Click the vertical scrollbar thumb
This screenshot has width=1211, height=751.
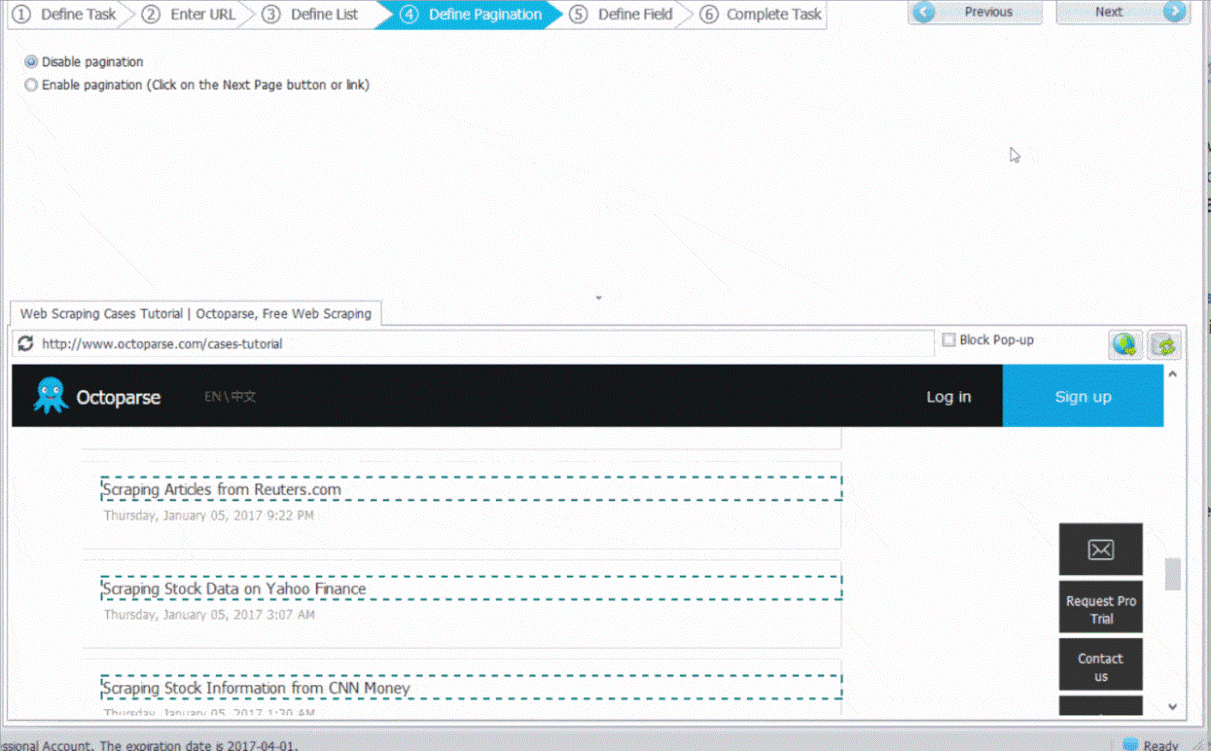pos(1173,574)
